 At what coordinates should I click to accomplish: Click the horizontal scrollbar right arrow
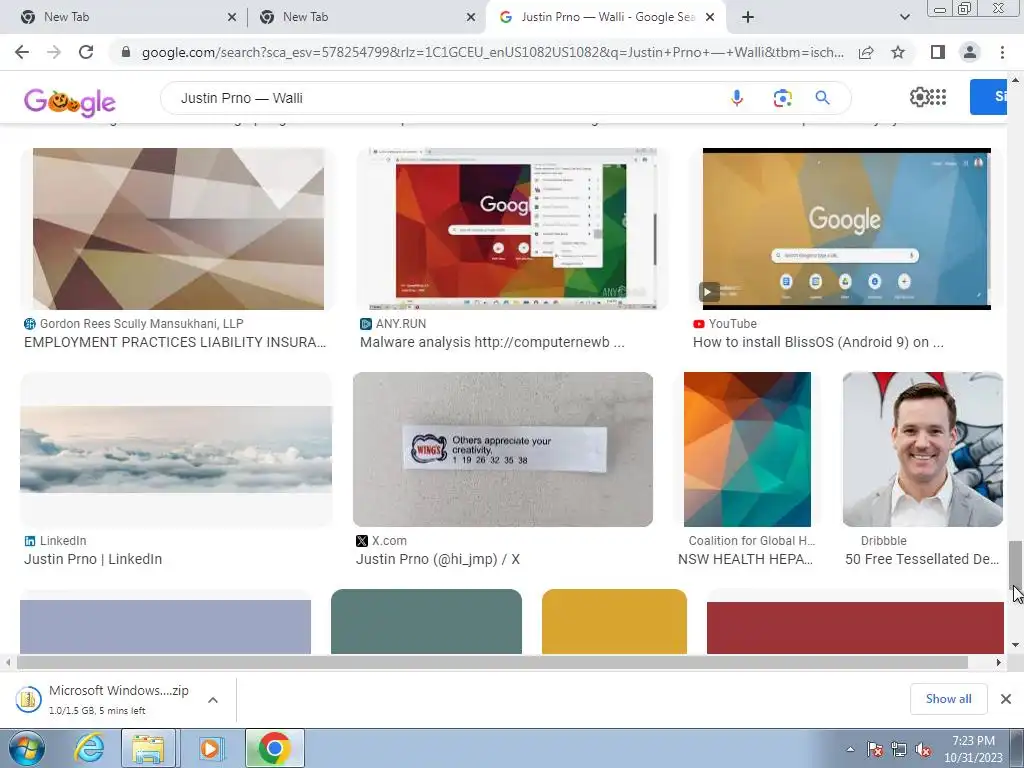(x=999, y=662)
